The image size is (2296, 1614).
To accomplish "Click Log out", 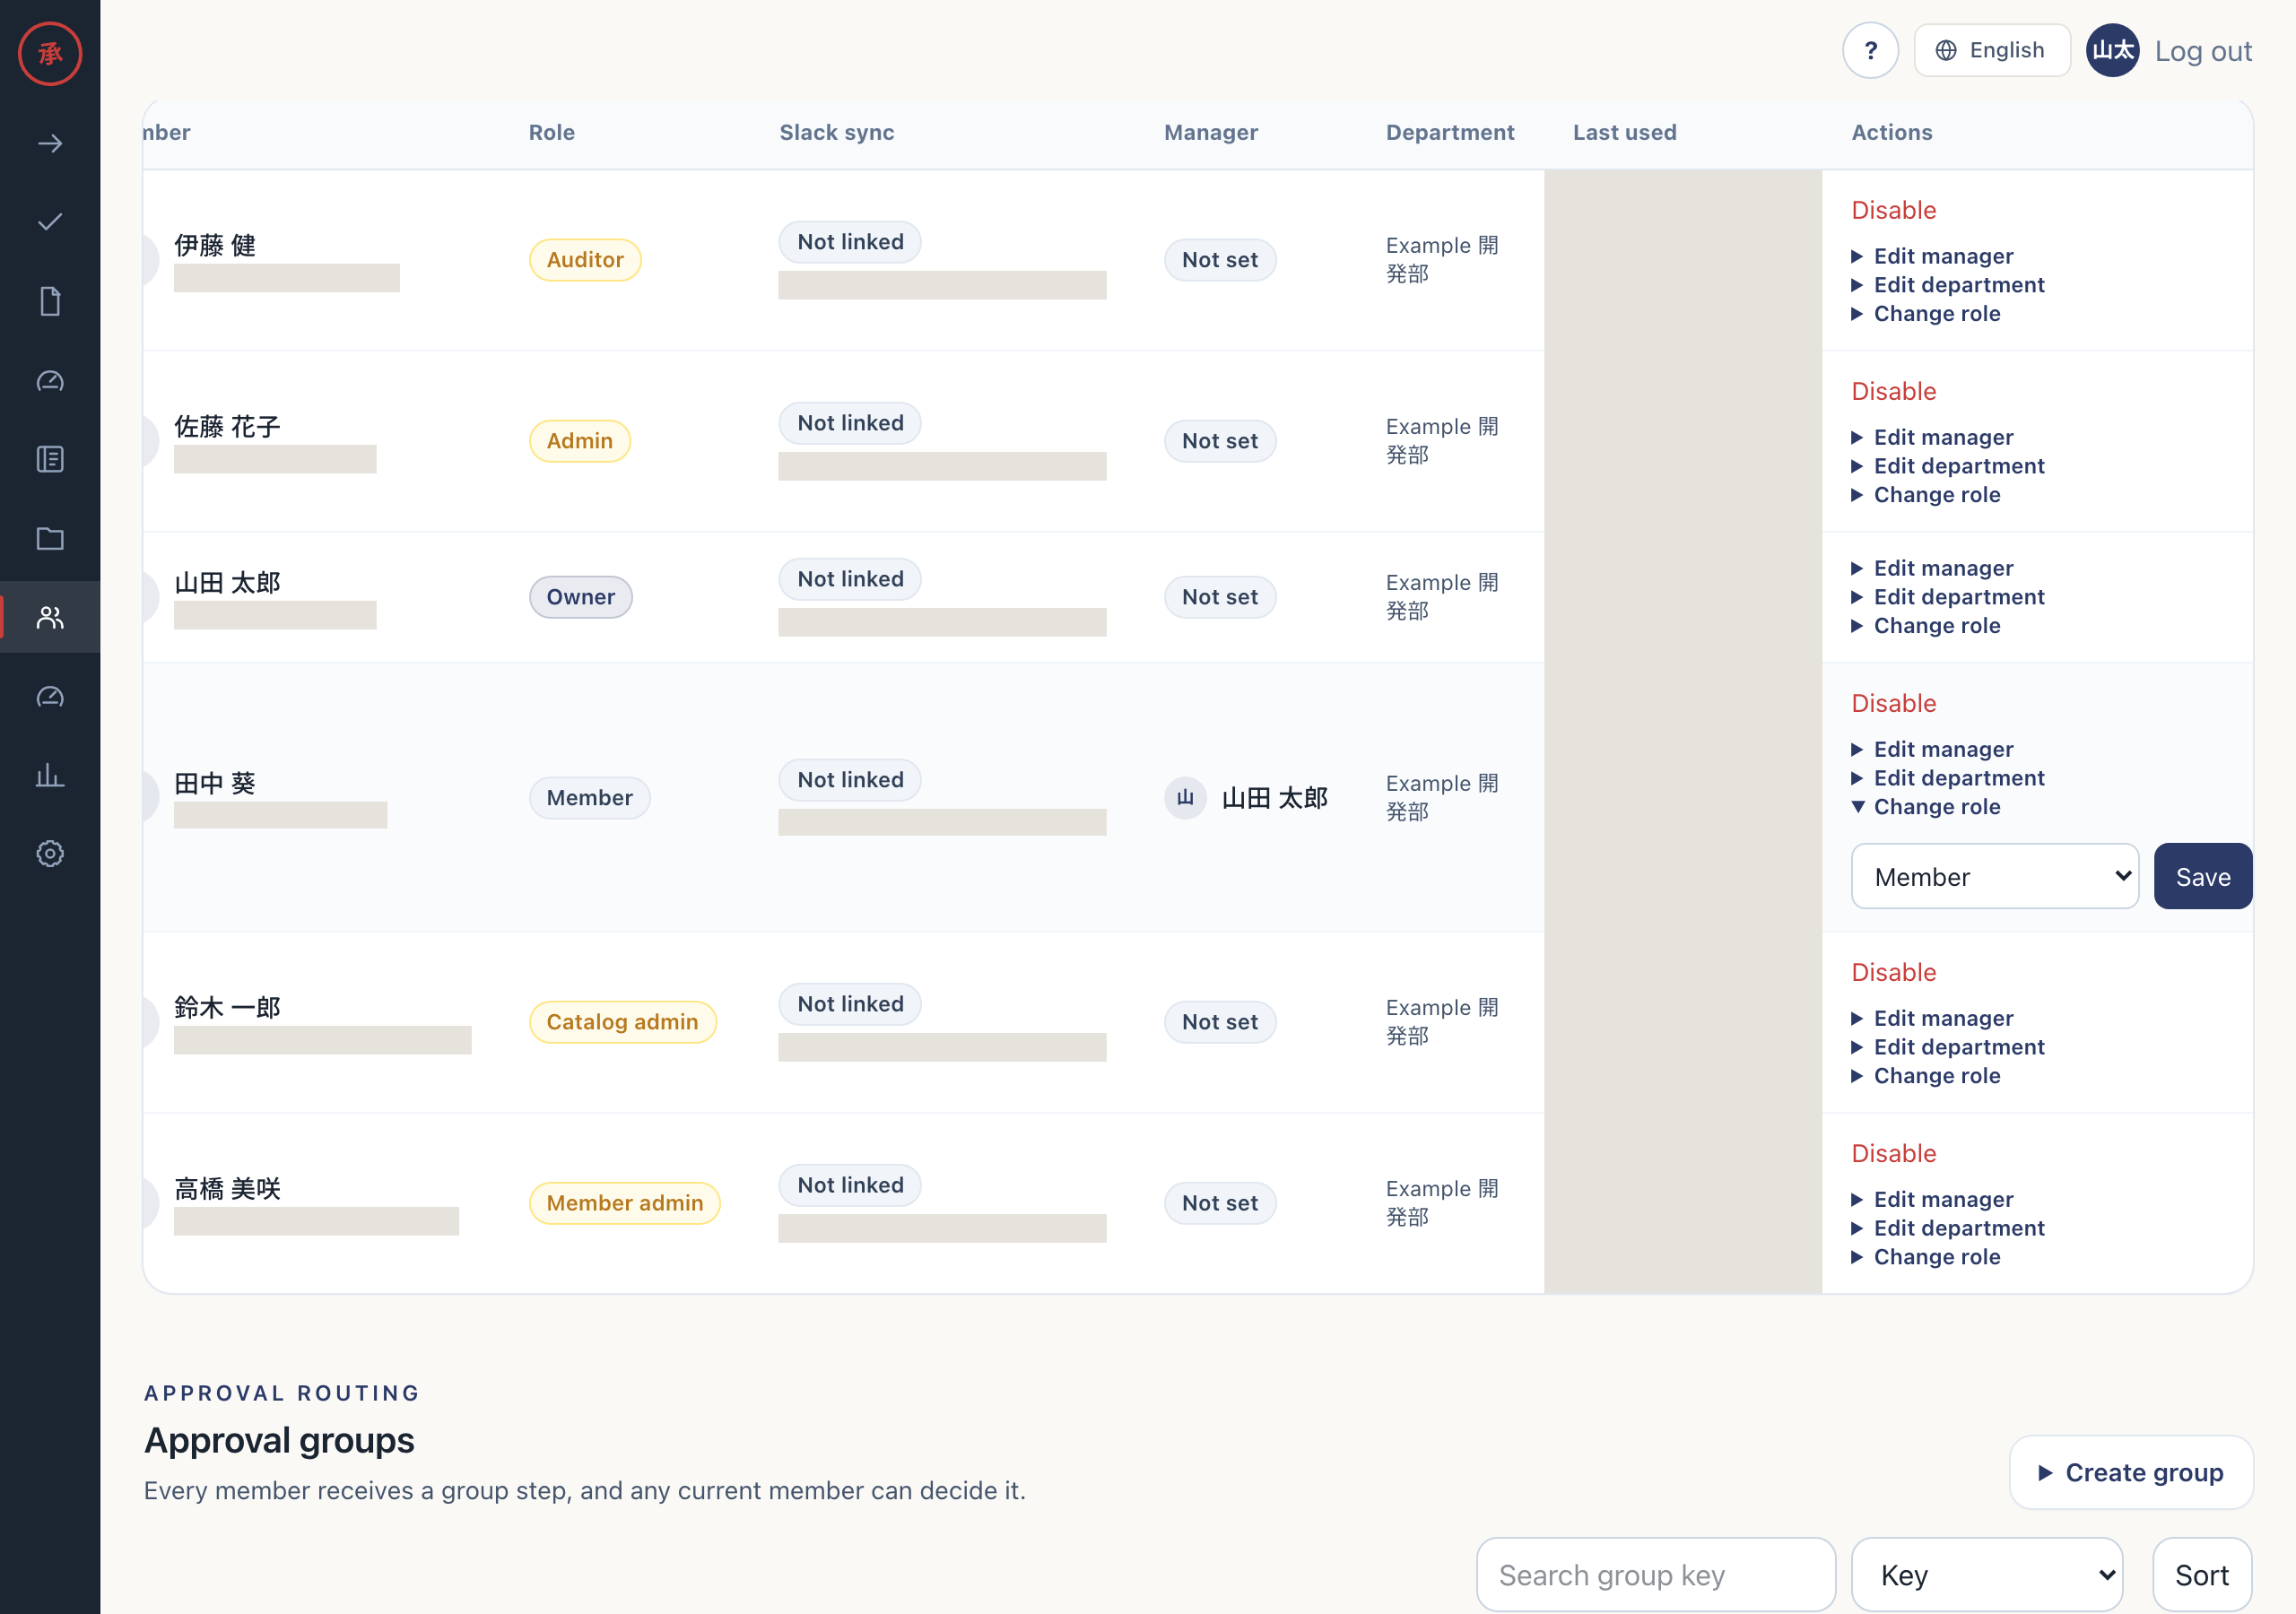I will (2203, 51).
